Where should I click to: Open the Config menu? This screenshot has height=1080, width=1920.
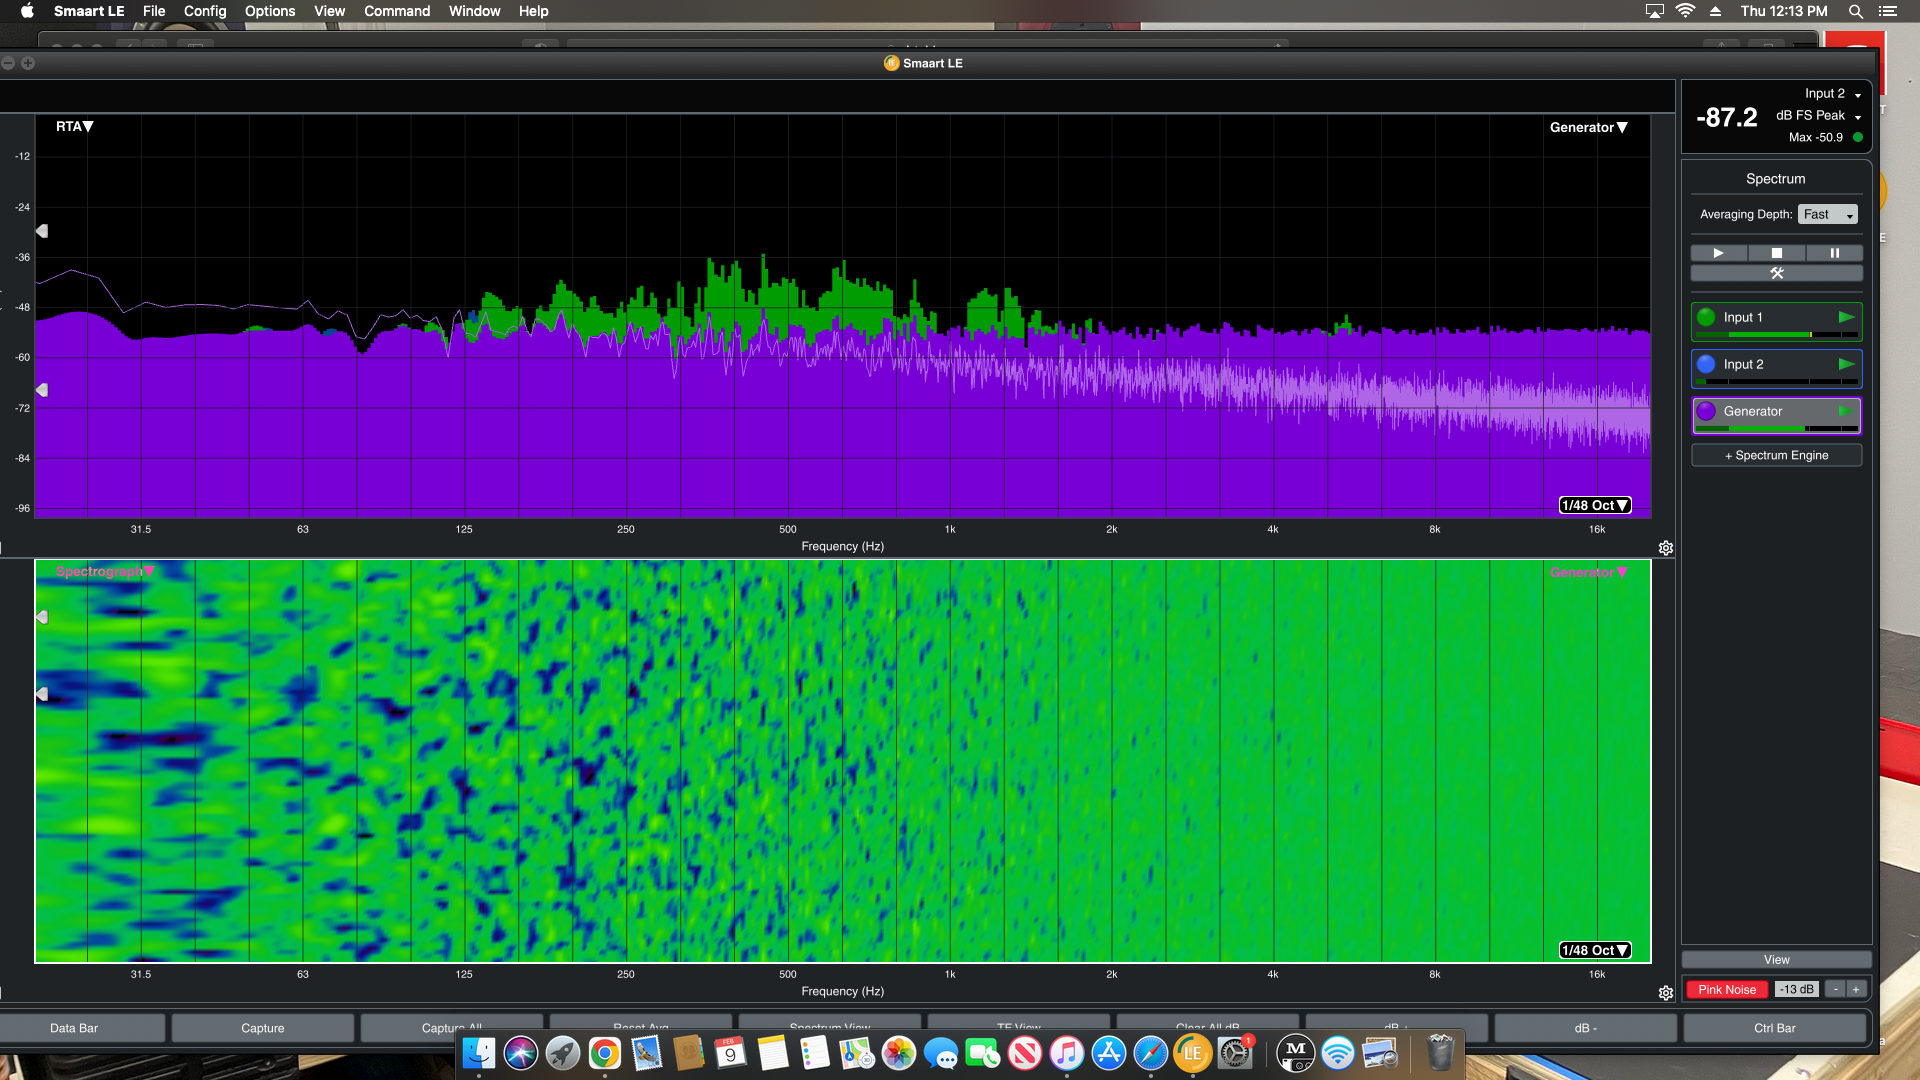[x=205, y=11]
